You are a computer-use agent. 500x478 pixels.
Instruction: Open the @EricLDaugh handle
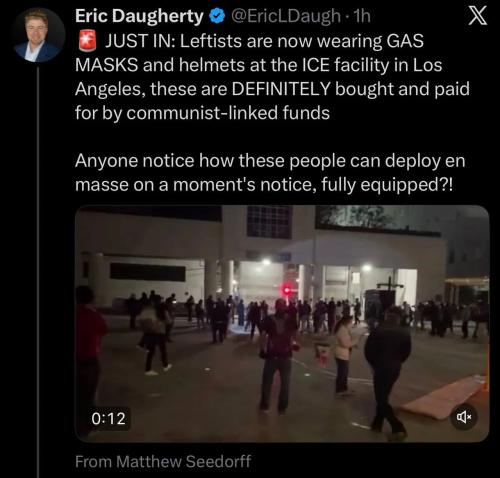pos(286,16)
